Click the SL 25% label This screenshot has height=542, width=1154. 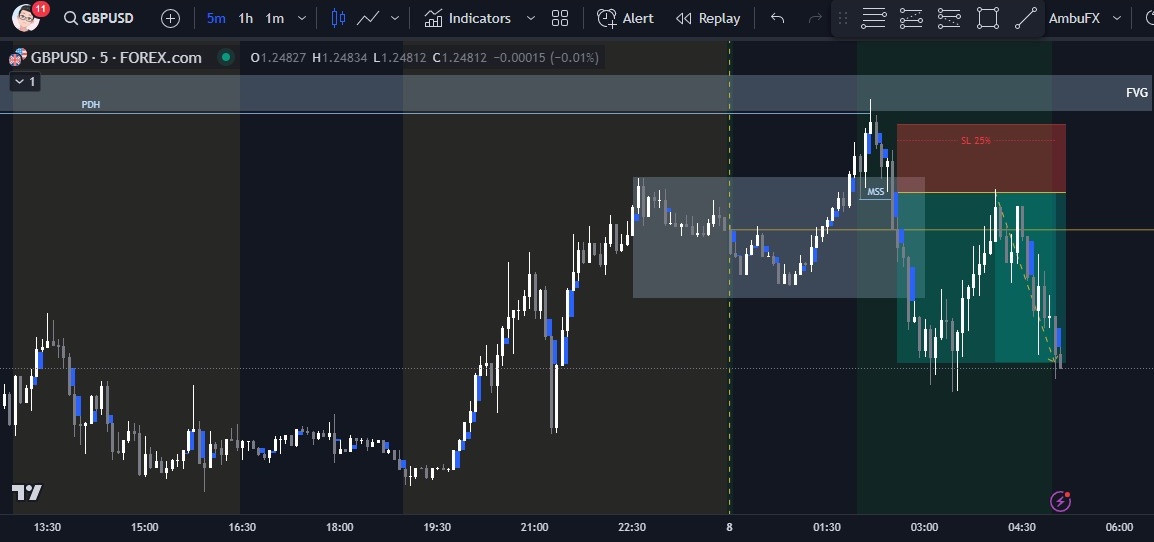click(976, 141)
